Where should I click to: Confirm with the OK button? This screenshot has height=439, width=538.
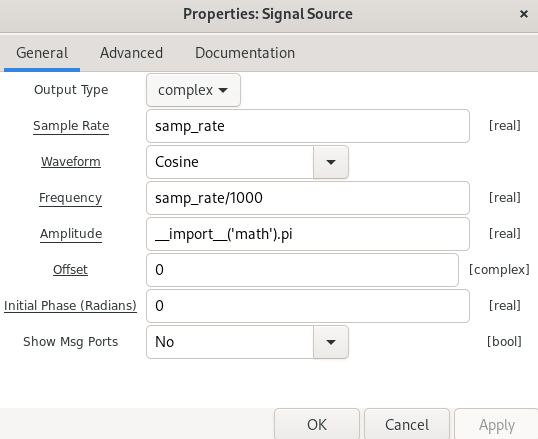point(317,424)
